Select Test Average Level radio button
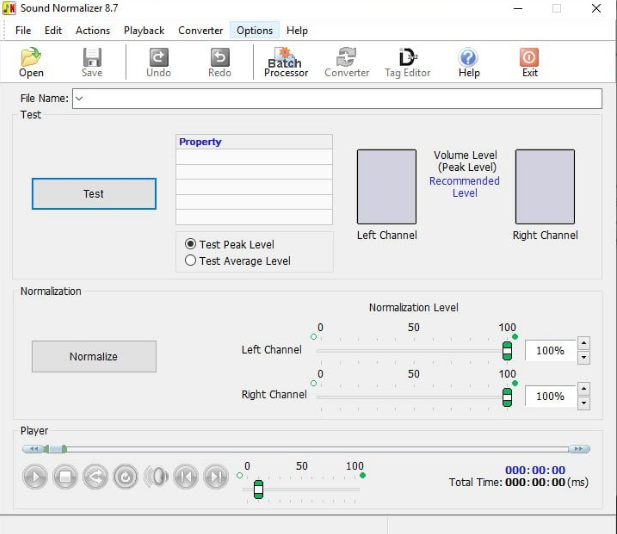The height and width of the screenshot is (534, 617). point(191,261)
